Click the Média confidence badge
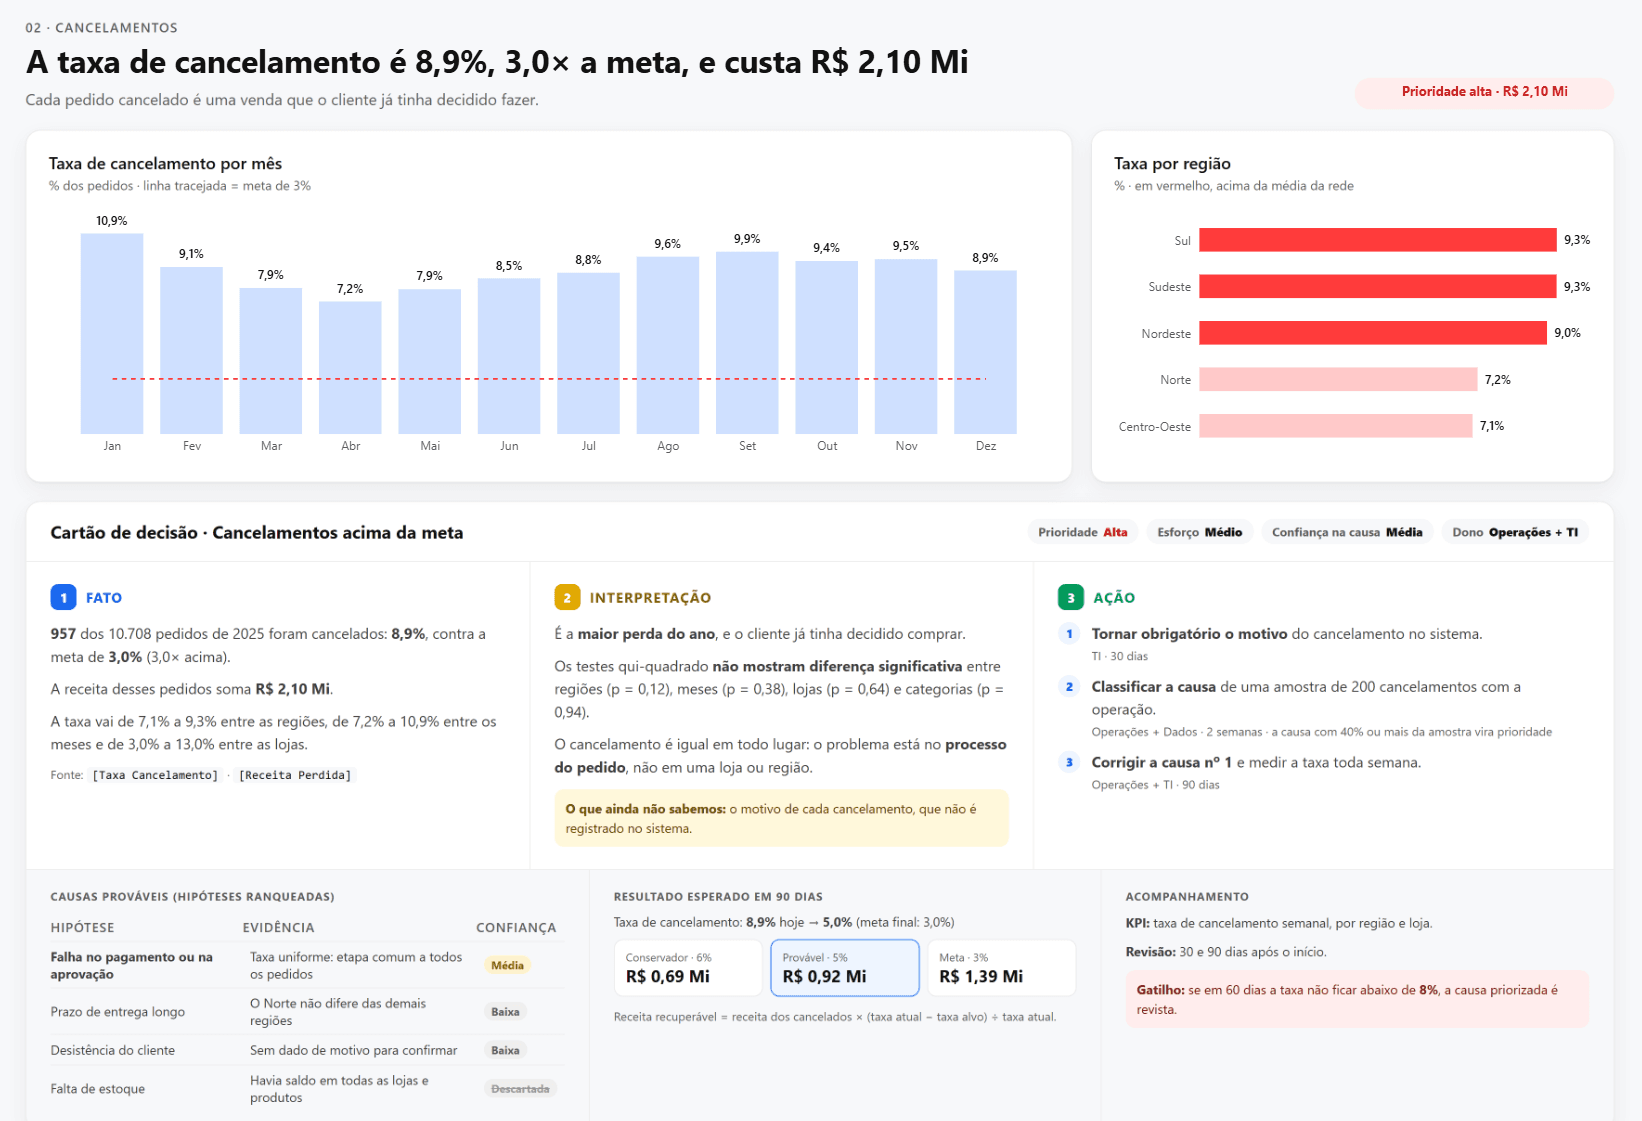 (507, 965)
